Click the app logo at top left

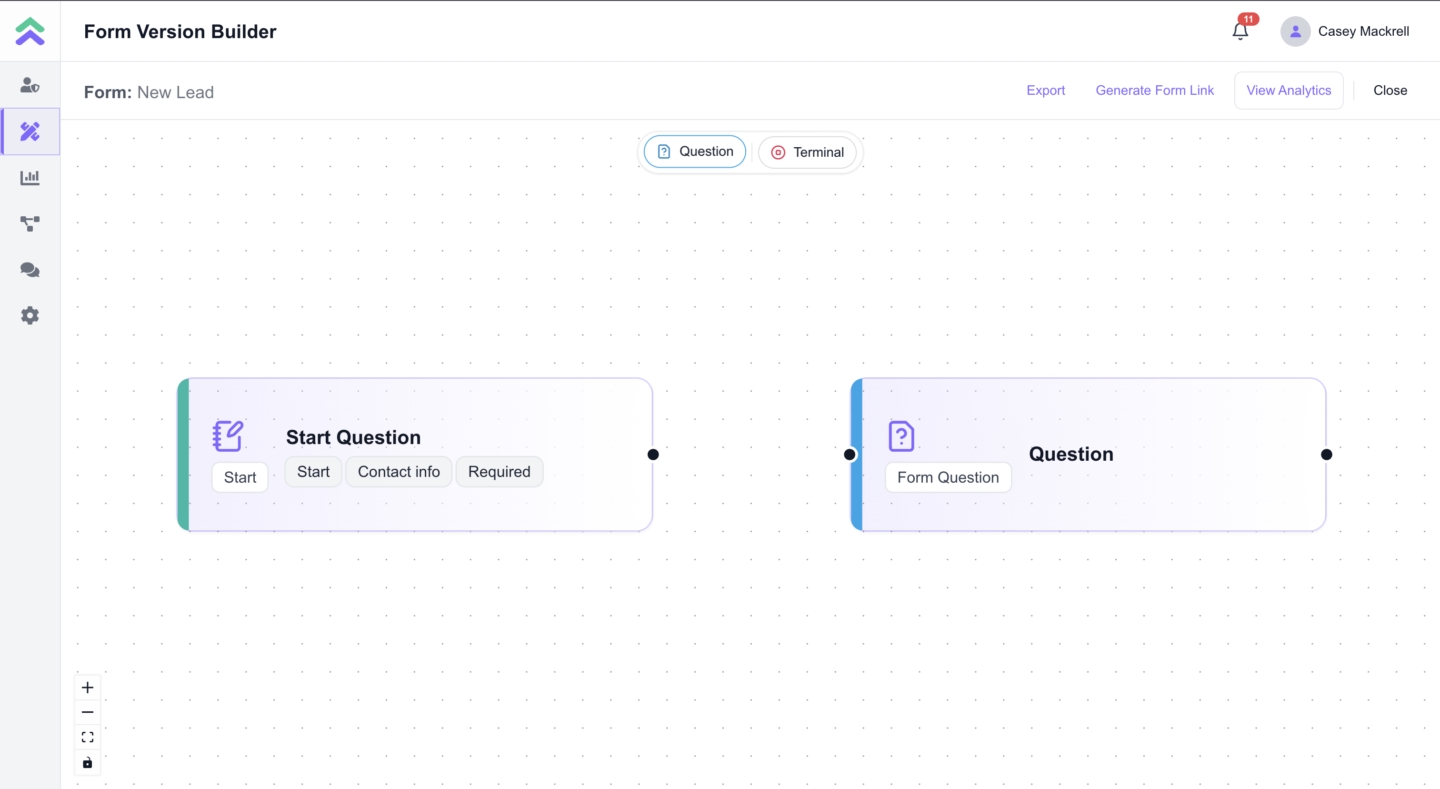(30, 31)
